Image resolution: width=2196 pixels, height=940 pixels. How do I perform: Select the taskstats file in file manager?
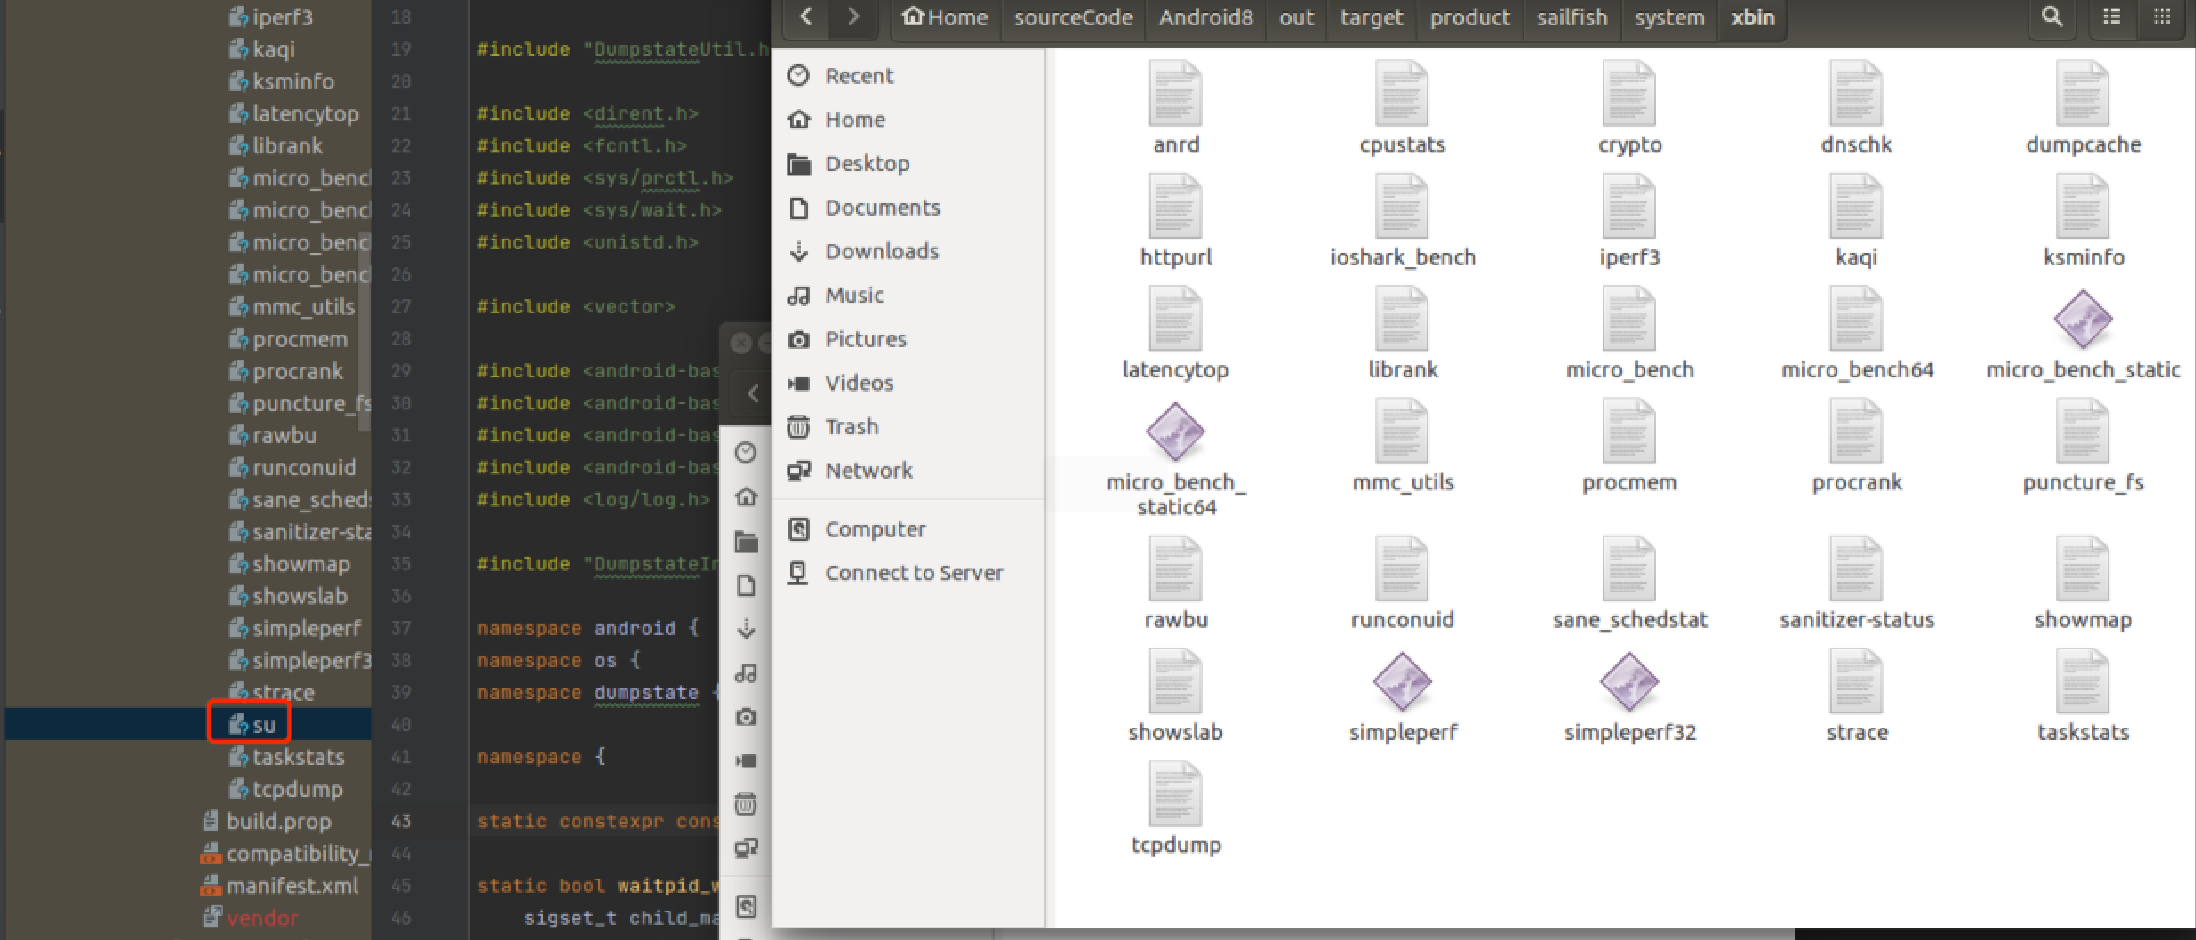(x=2083, y=695)
